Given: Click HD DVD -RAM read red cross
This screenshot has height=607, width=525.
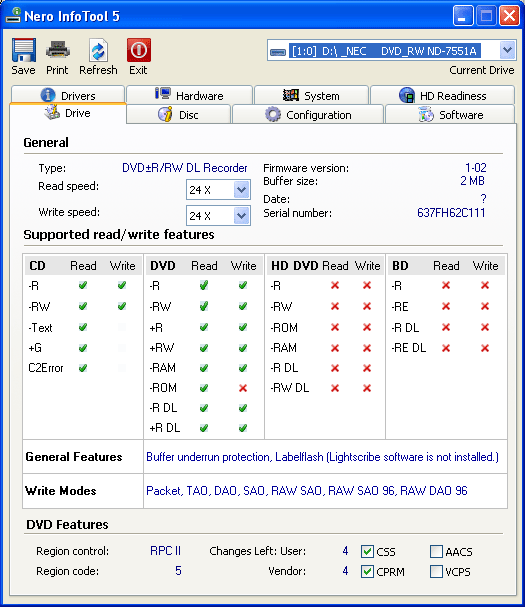Looking at the screenshot, I should (x=335, y=348).
